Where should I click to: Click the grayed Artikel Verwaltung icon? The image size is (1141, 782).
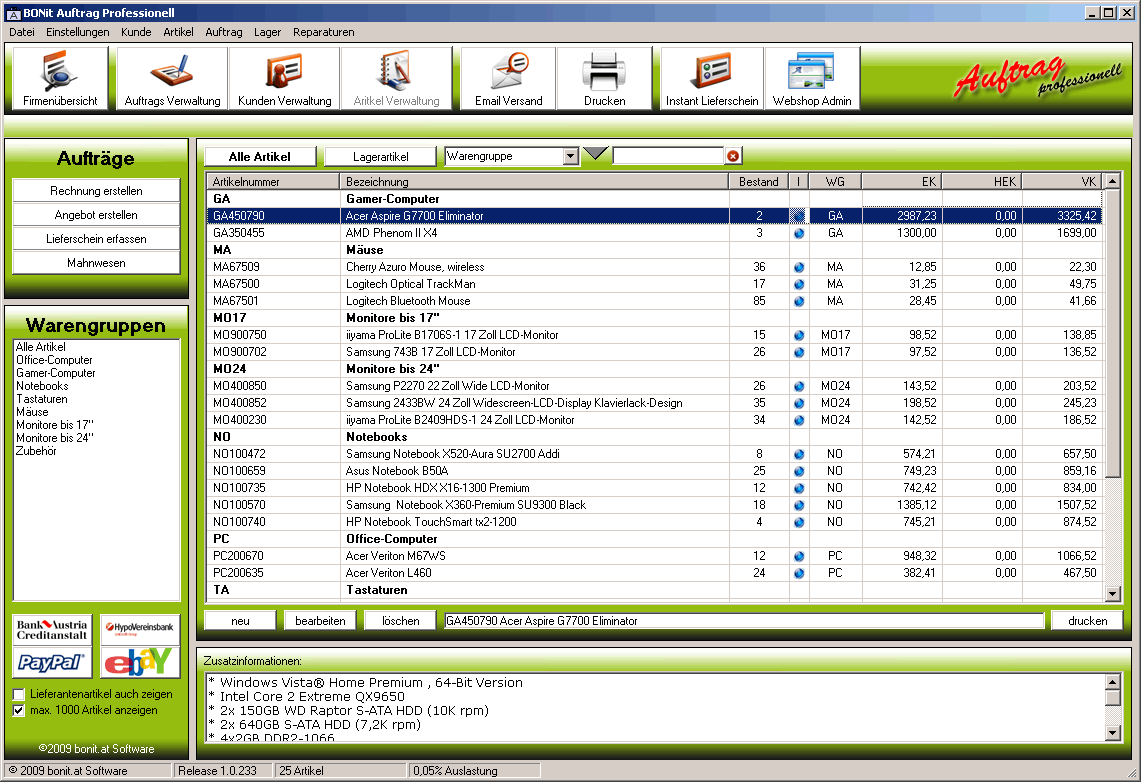(x=396, y=79)
